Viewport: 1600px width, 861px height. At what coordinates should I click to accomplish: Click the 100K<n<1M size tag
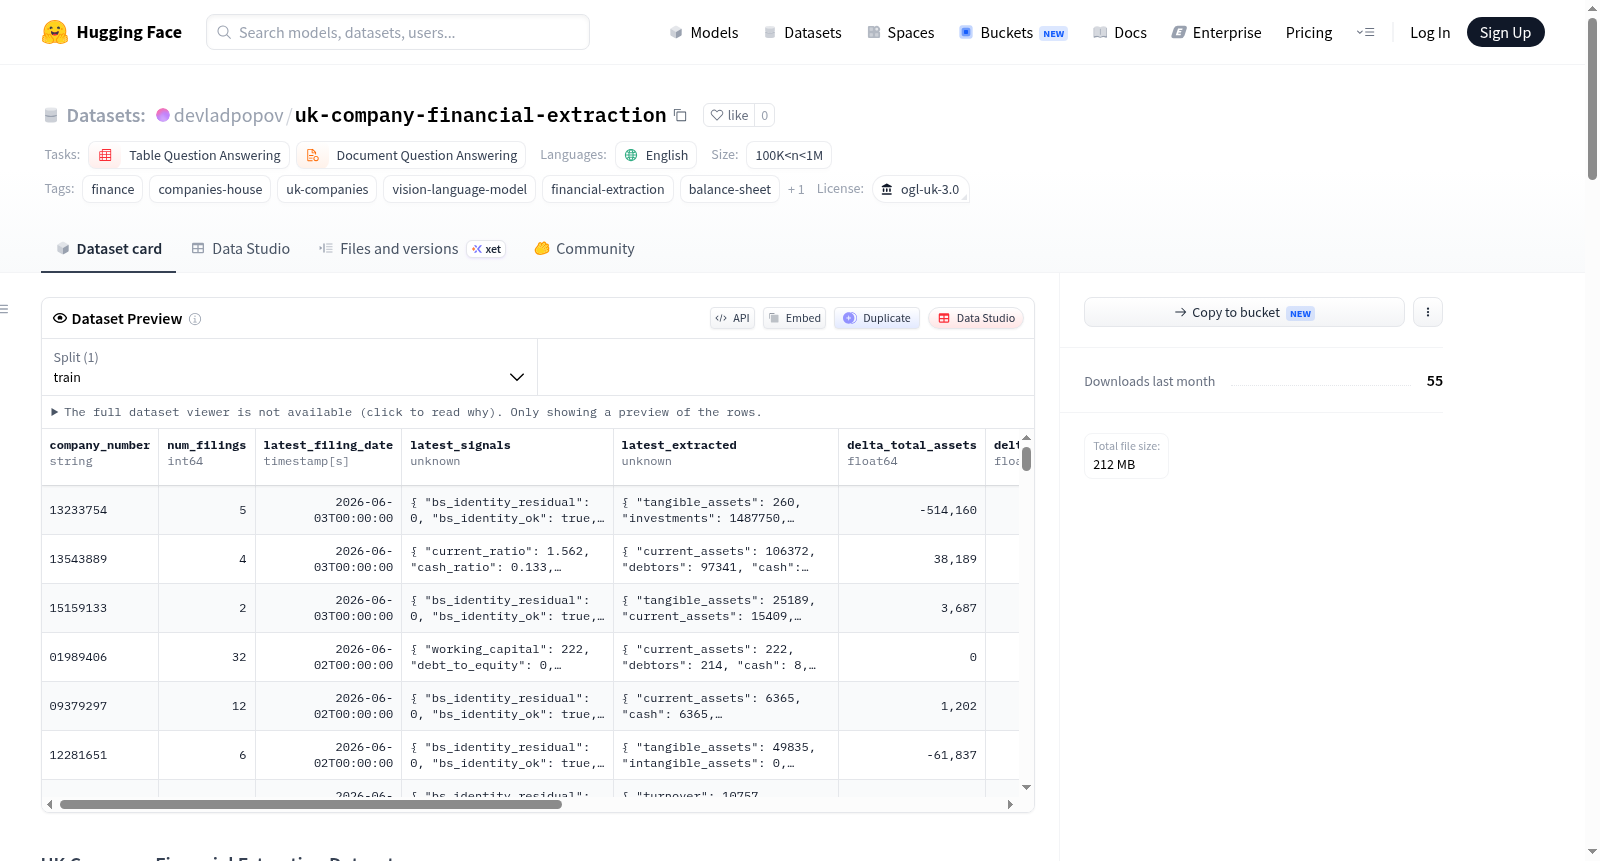789,155
